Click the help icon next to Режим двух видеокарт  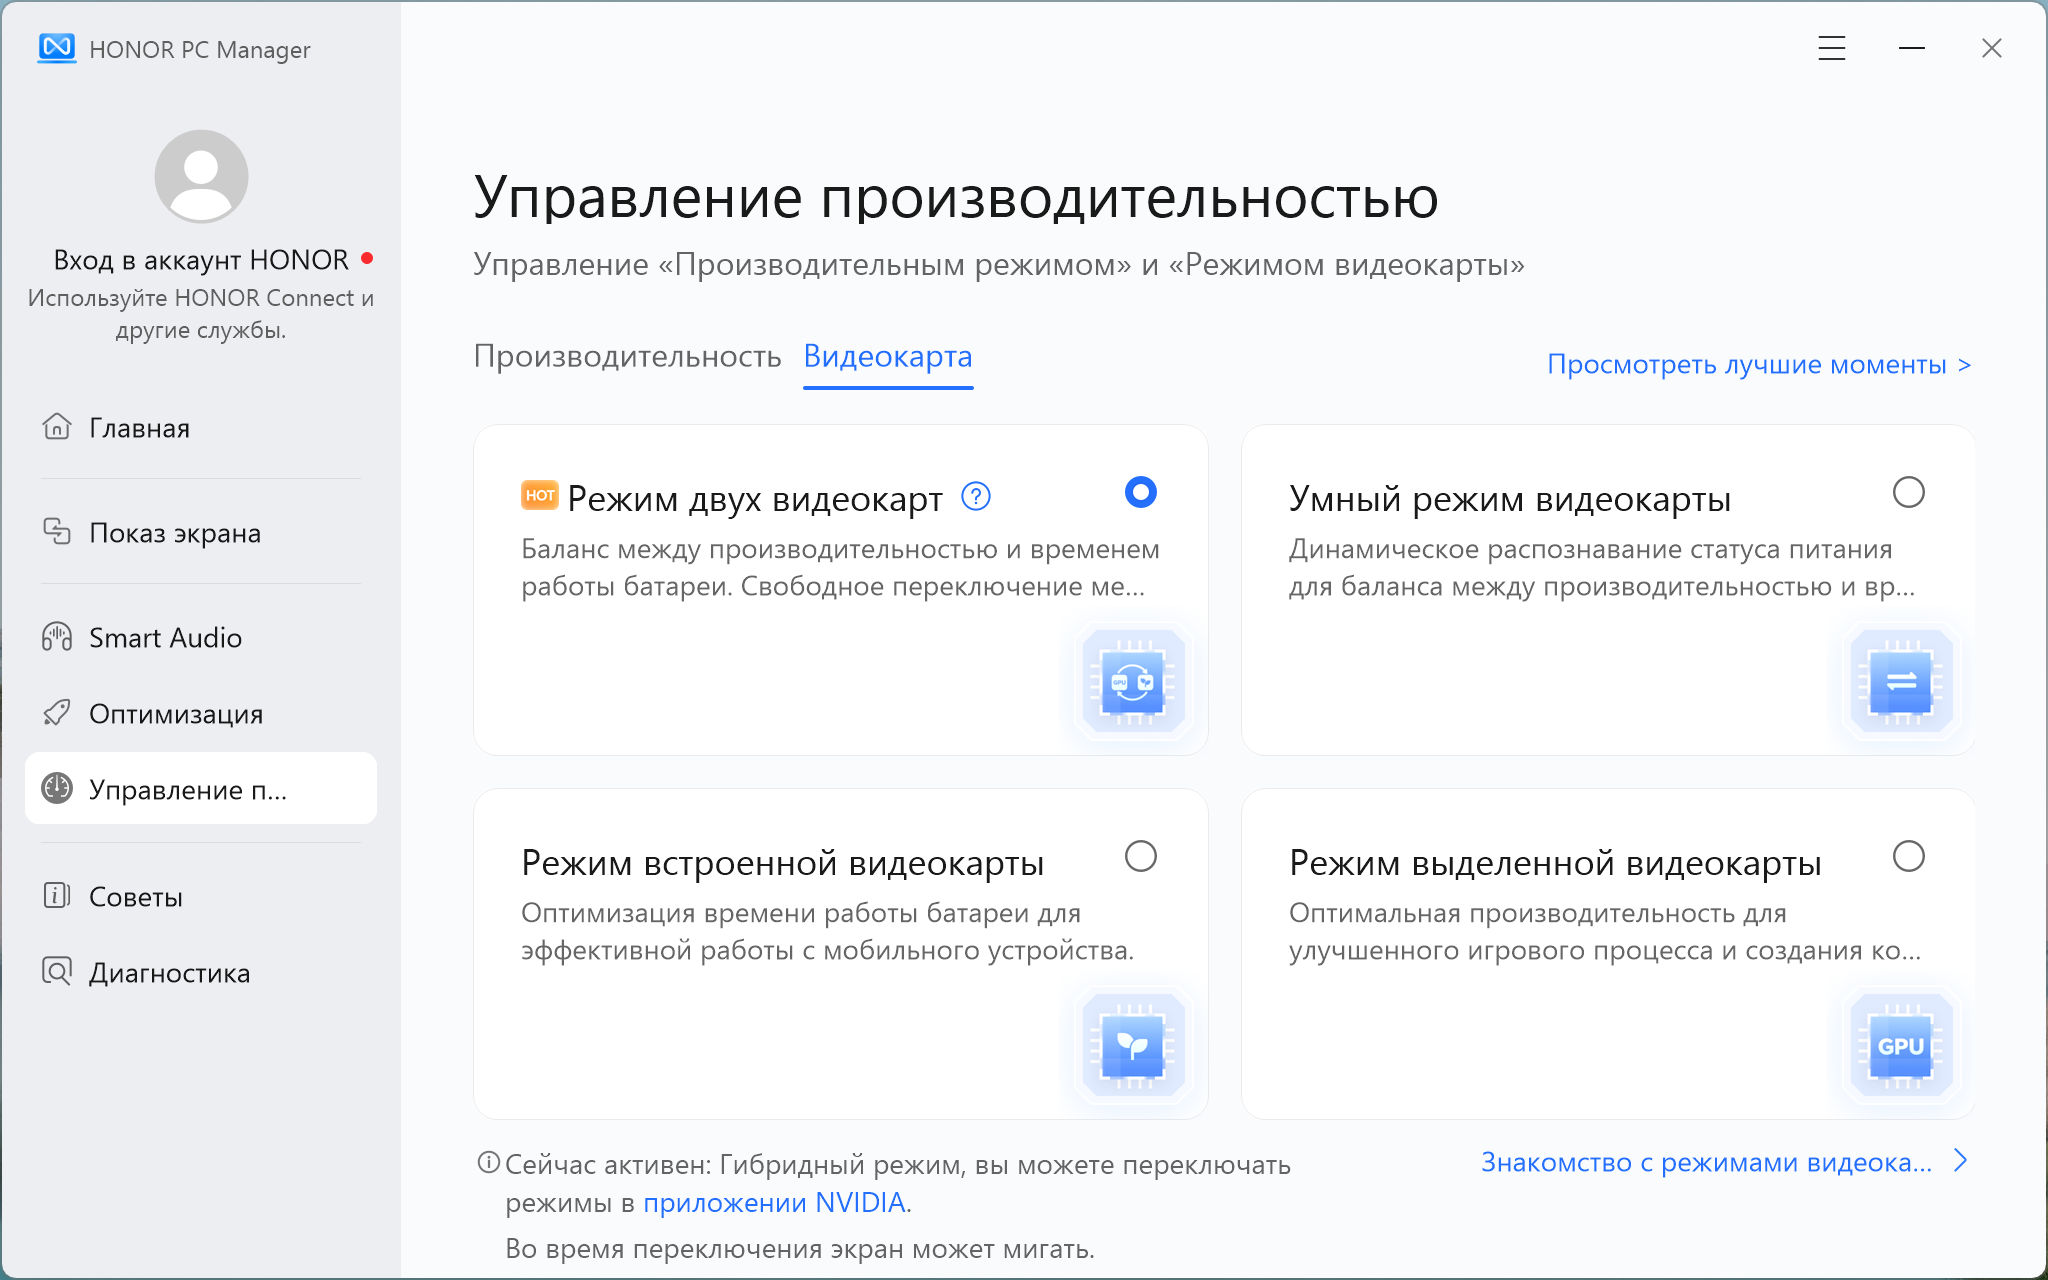click(x=975, y=496)
